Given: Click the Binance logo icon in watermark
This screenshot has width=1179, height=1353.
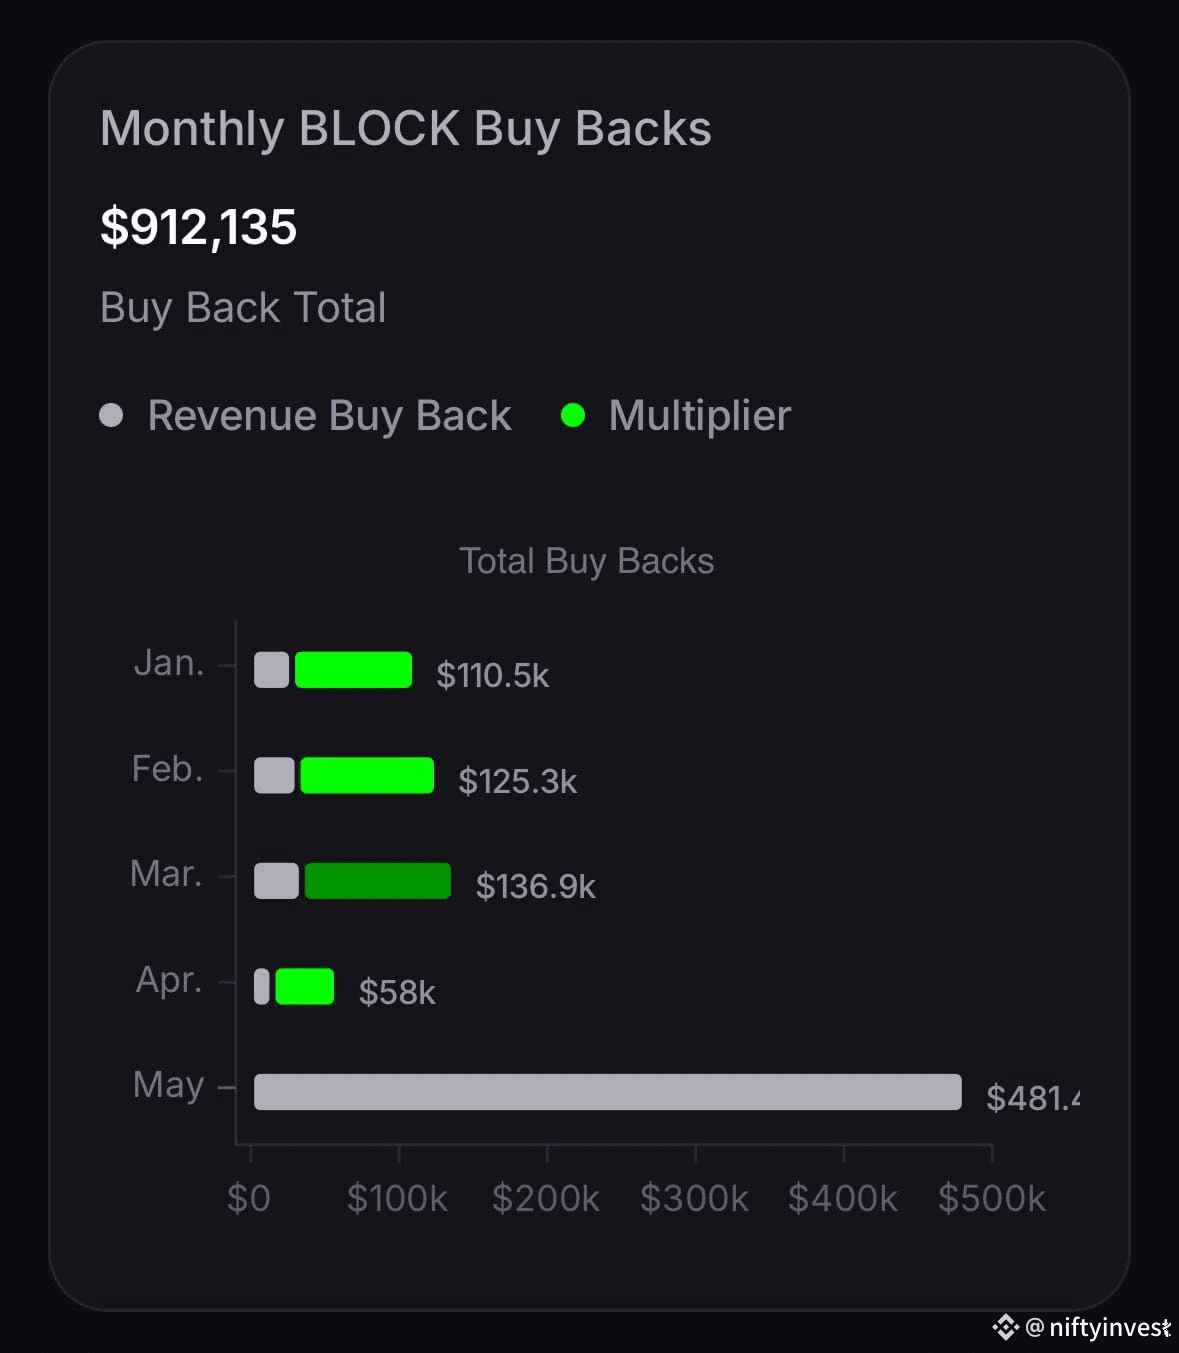Looking at the screenshot, I should (1005, 1327).
